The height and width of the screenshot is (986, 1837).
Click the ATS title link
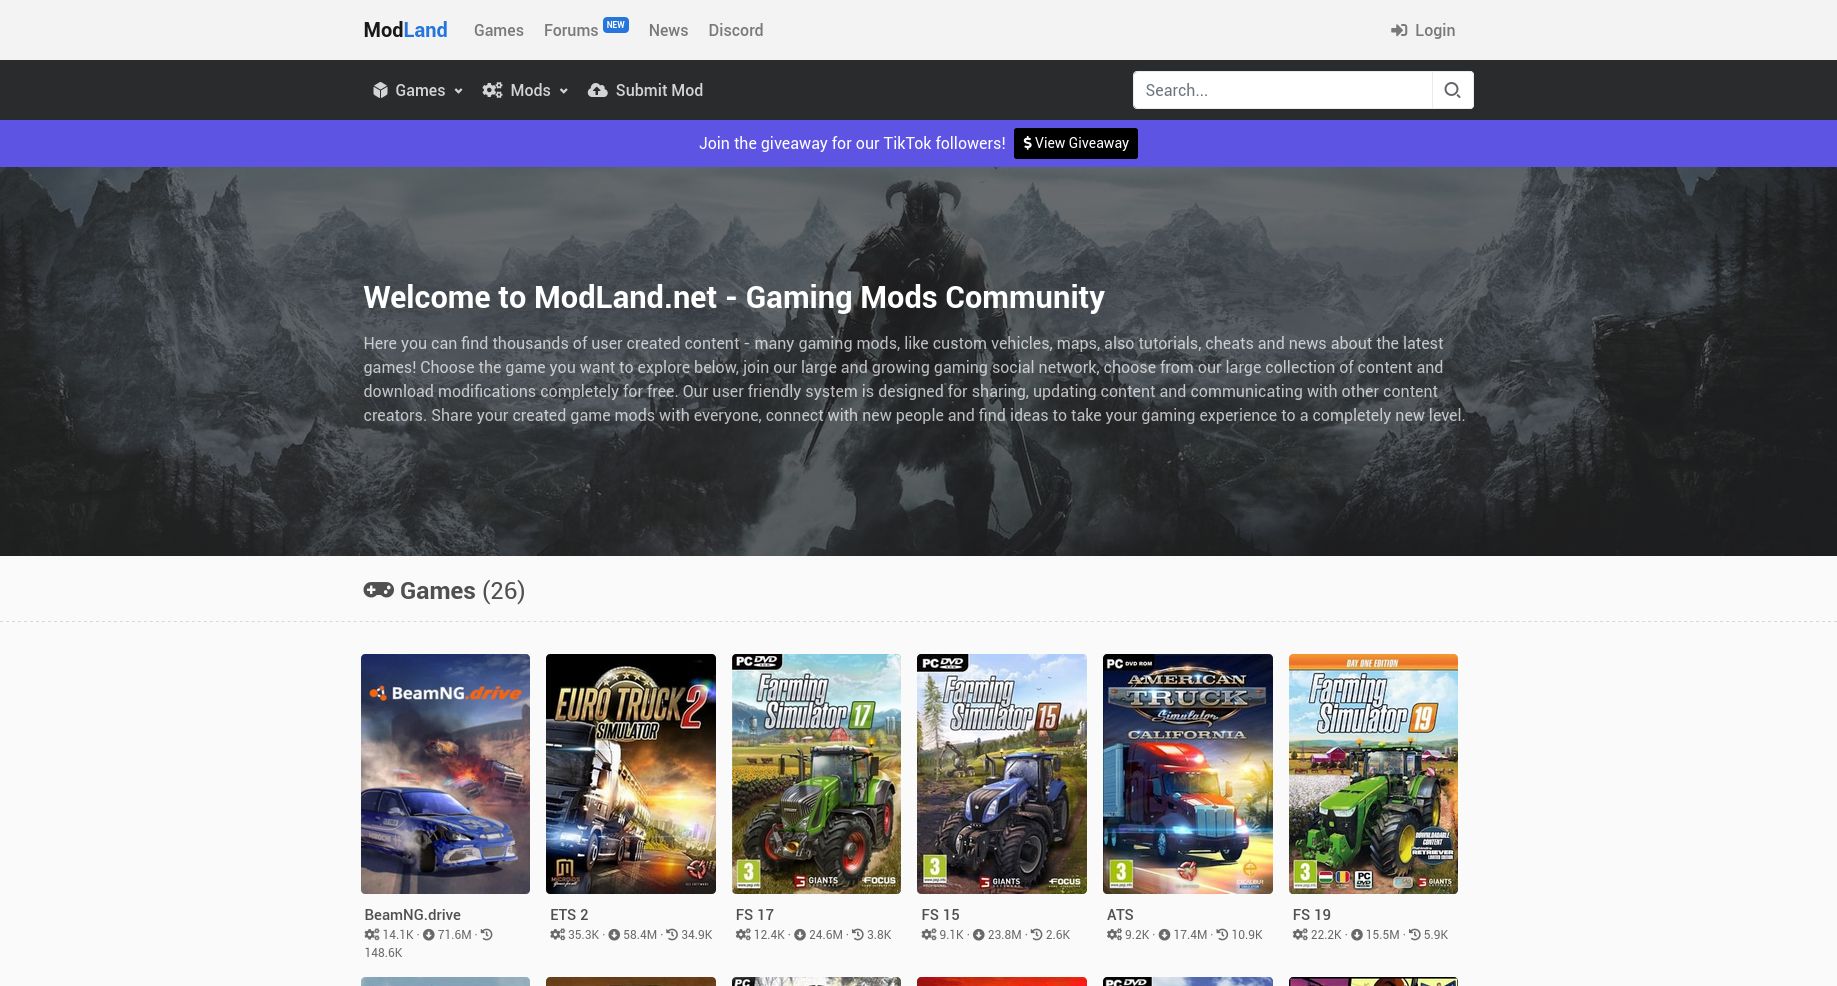coord(1120,914)
